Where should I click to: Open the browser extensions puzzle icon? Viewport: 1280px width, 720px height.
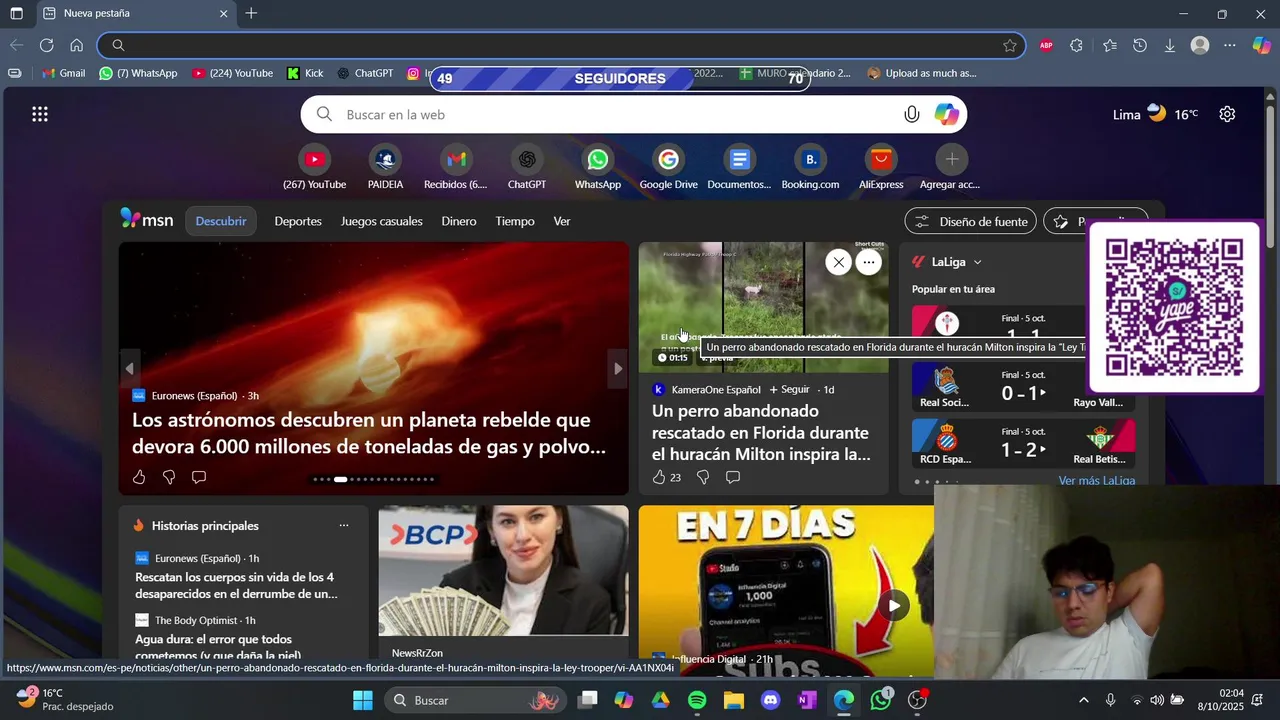(1076, 45)
